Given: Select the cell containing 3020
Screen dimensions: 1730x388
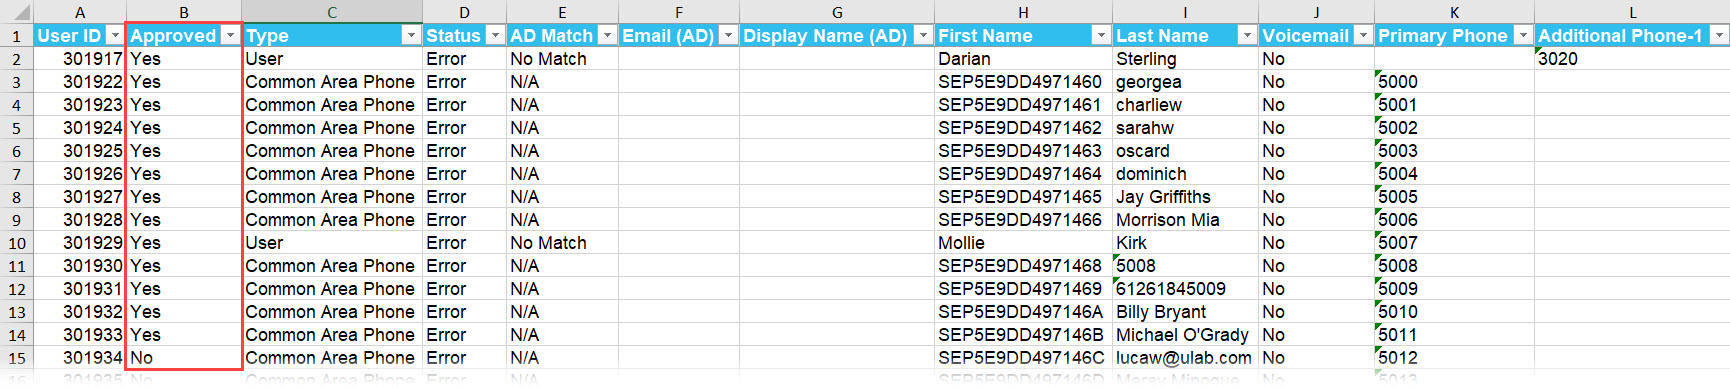Looking at the screenshot, I should (1632, 59).
